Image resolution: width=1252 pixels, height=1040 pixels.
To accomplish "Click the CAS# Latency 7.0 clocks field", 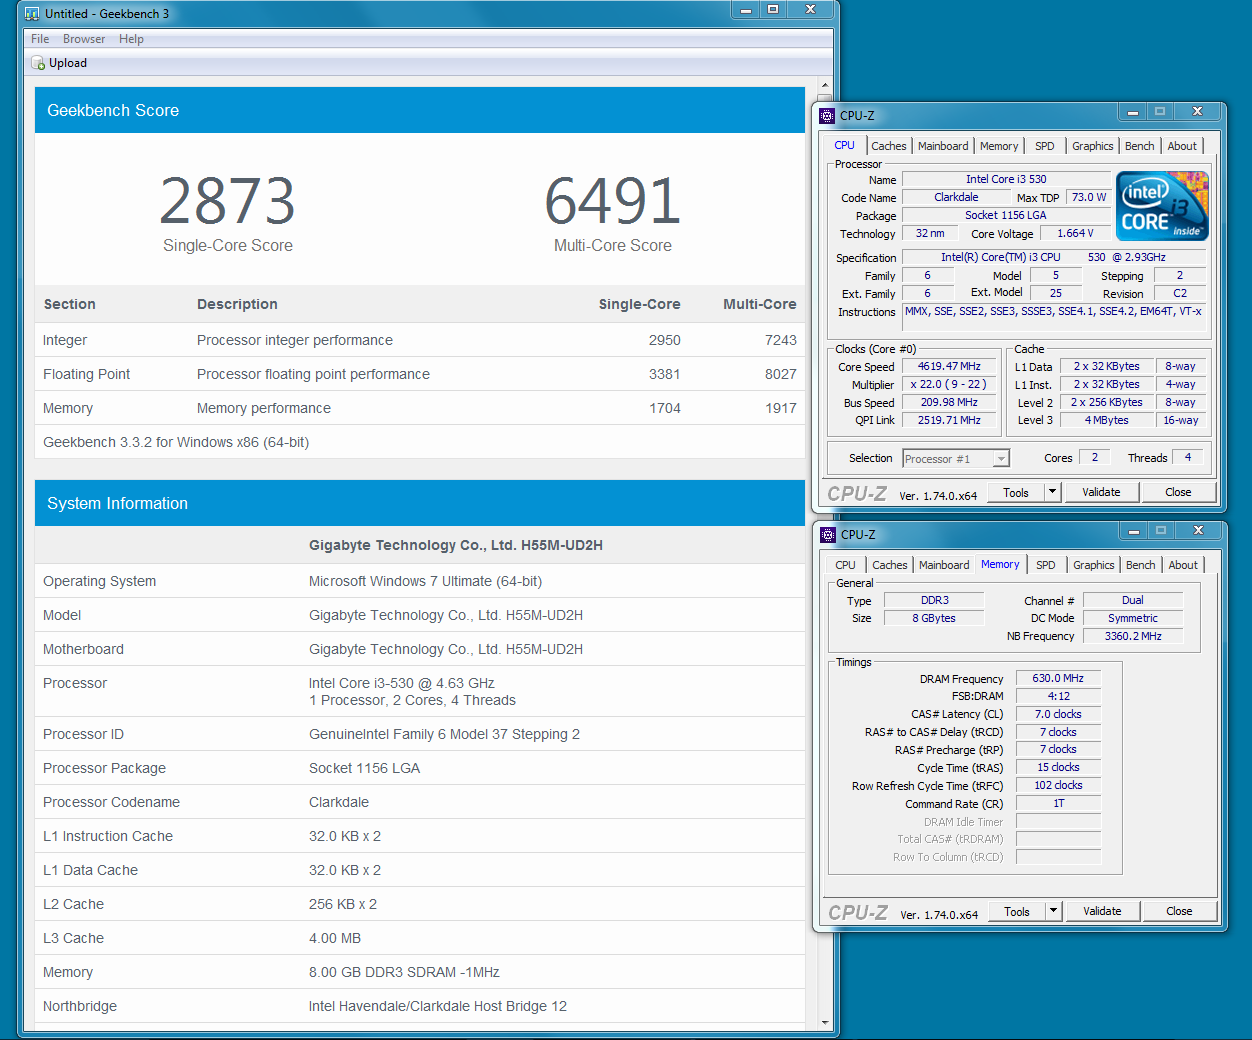I will tap(1058, 714).
